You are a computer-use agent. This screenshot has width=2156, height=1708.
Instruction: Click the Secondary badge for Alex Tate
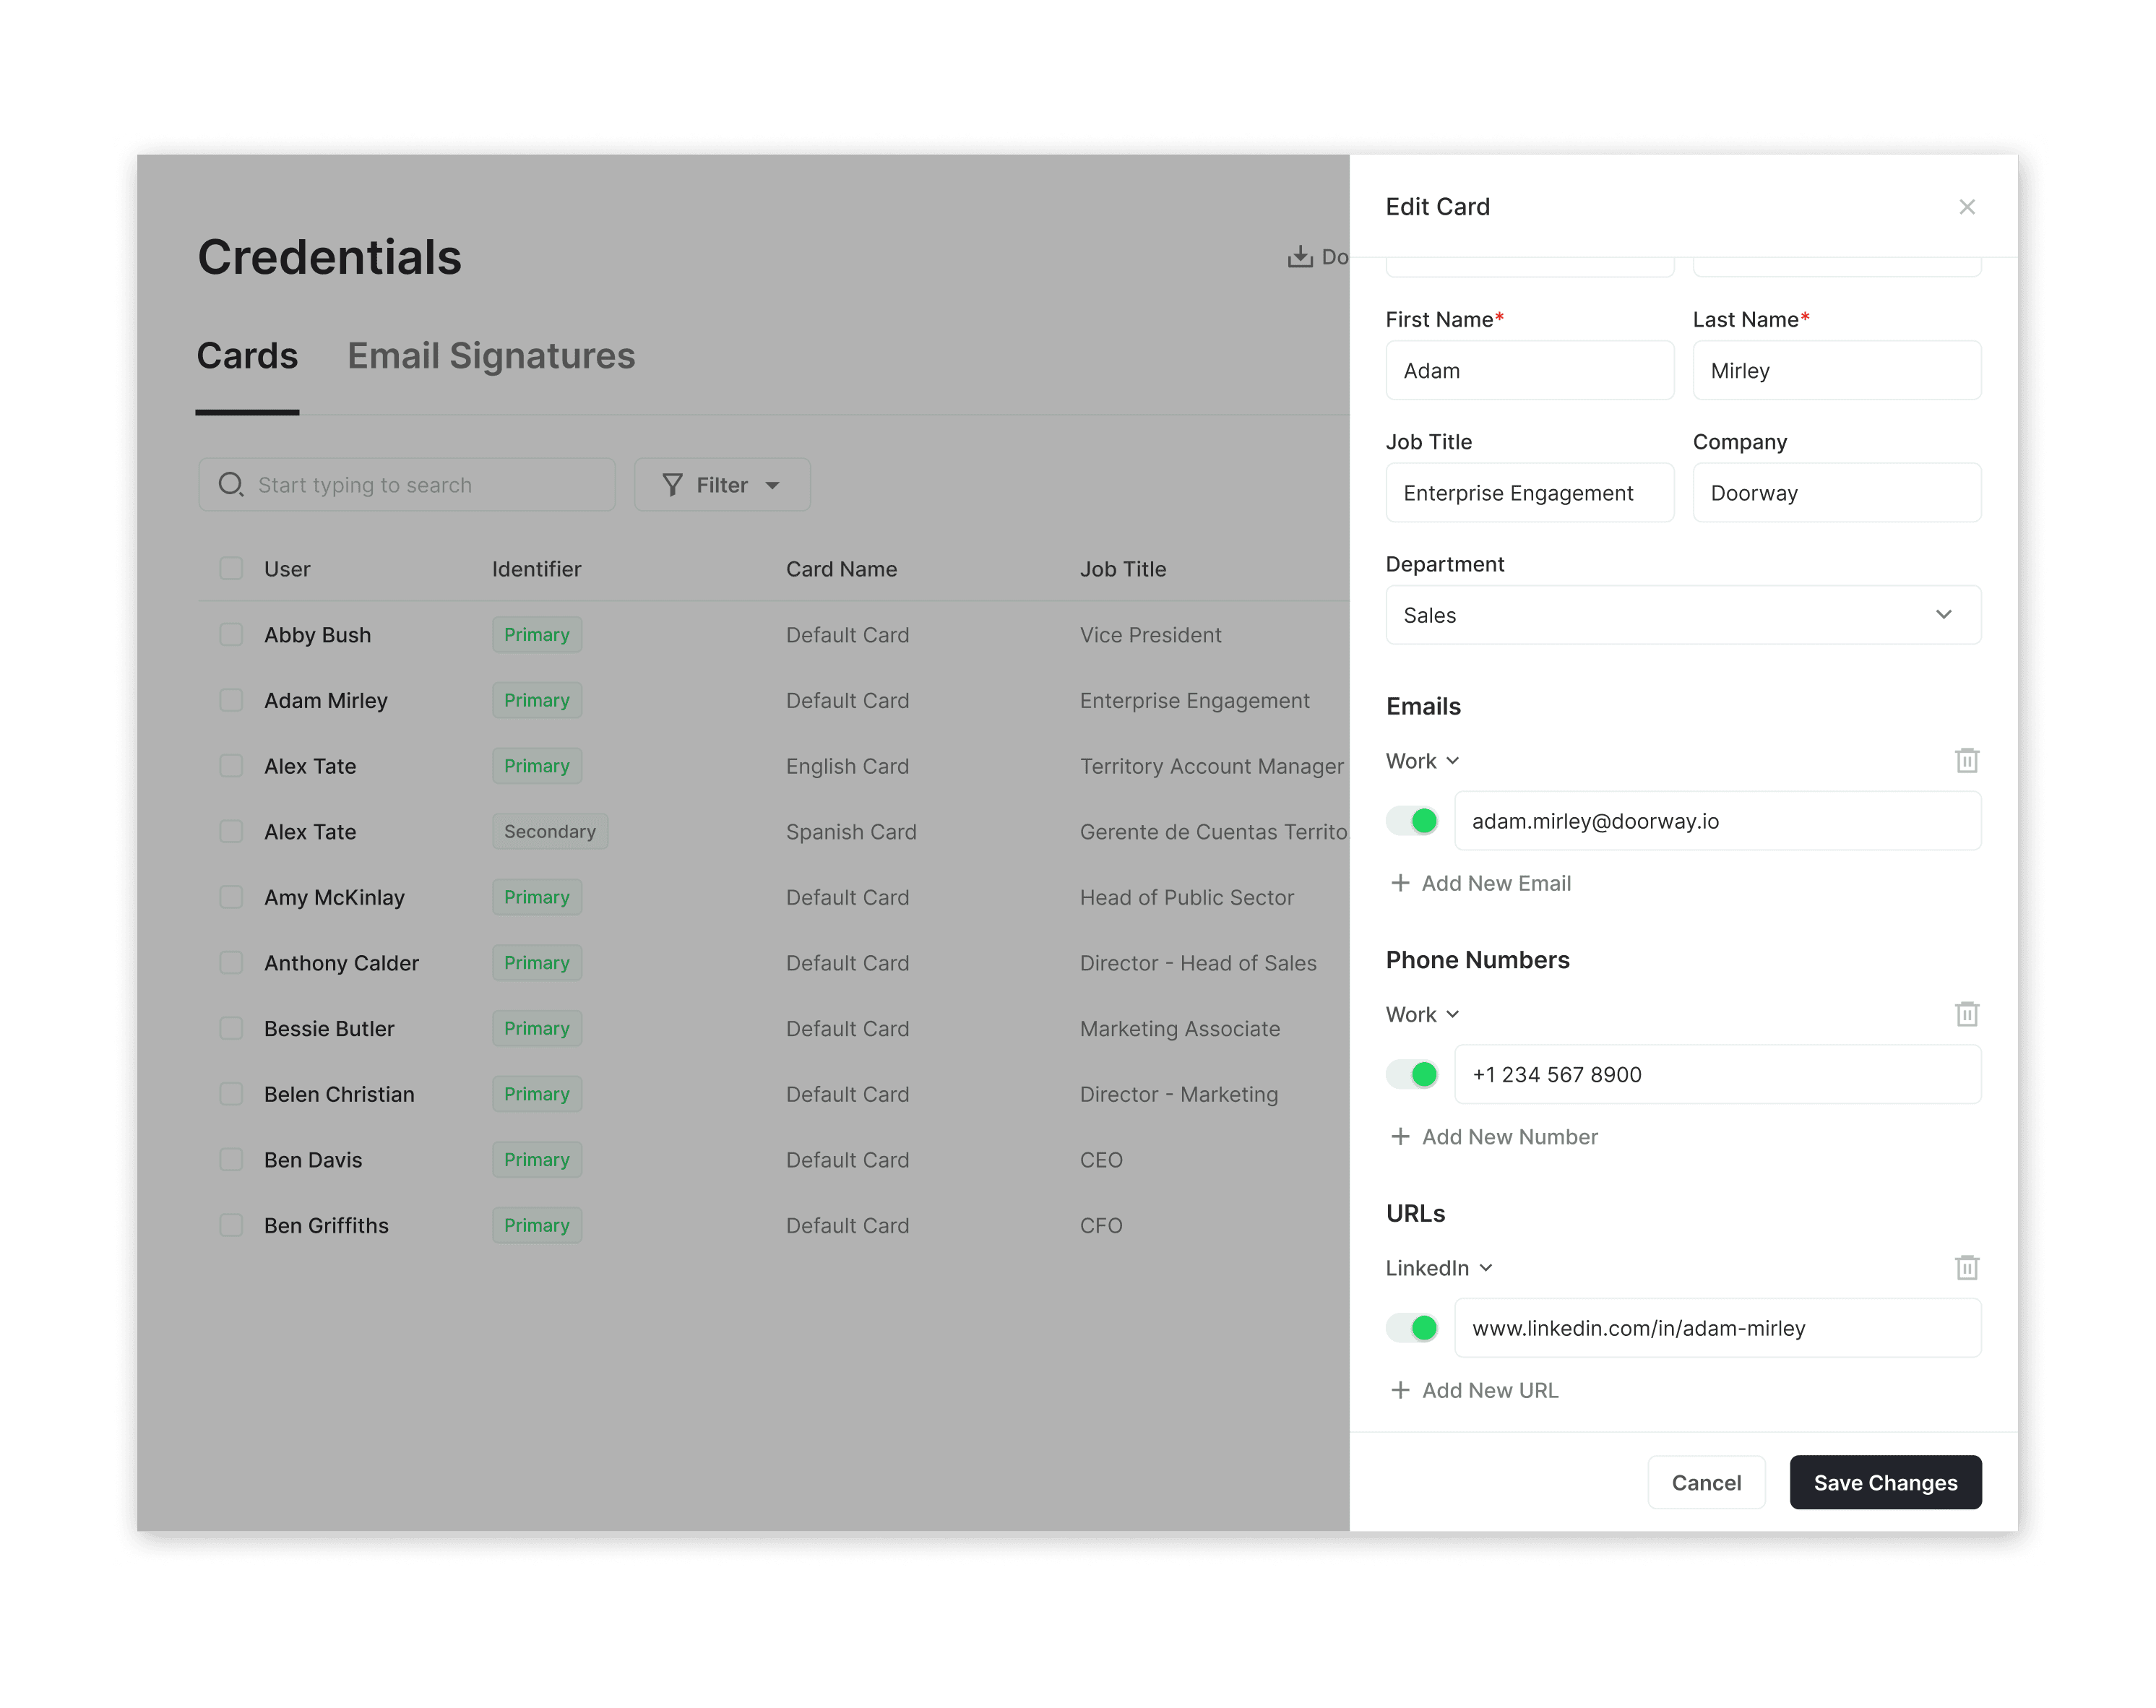549,831
